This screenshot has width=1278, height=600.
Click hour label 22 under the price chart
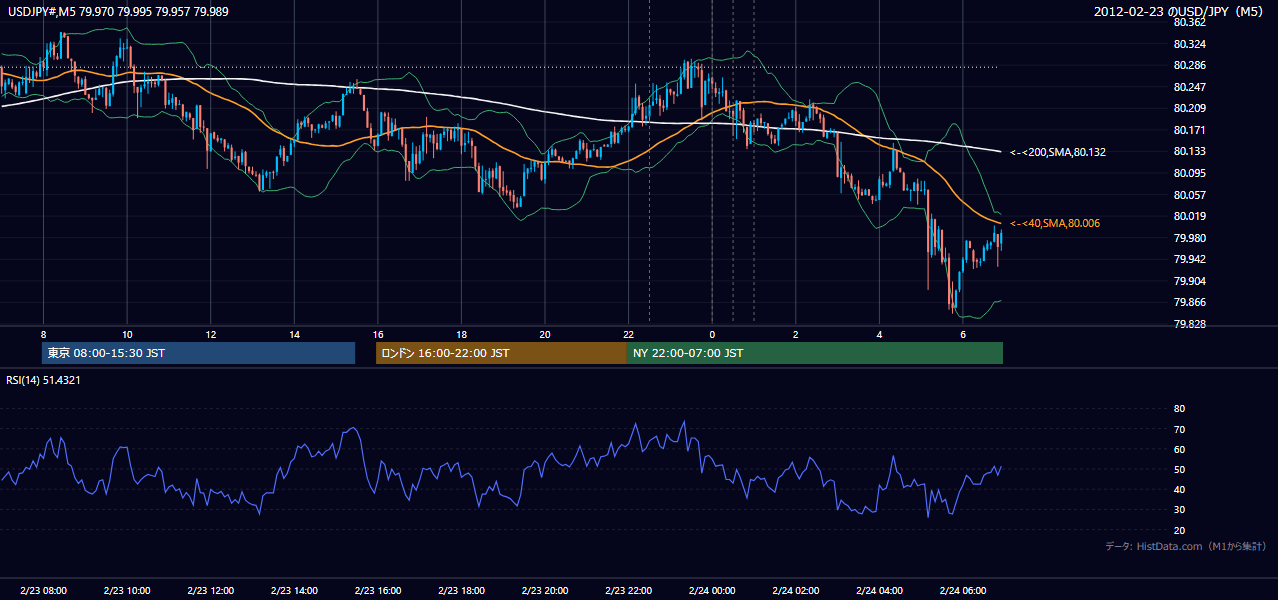[628, 334]
